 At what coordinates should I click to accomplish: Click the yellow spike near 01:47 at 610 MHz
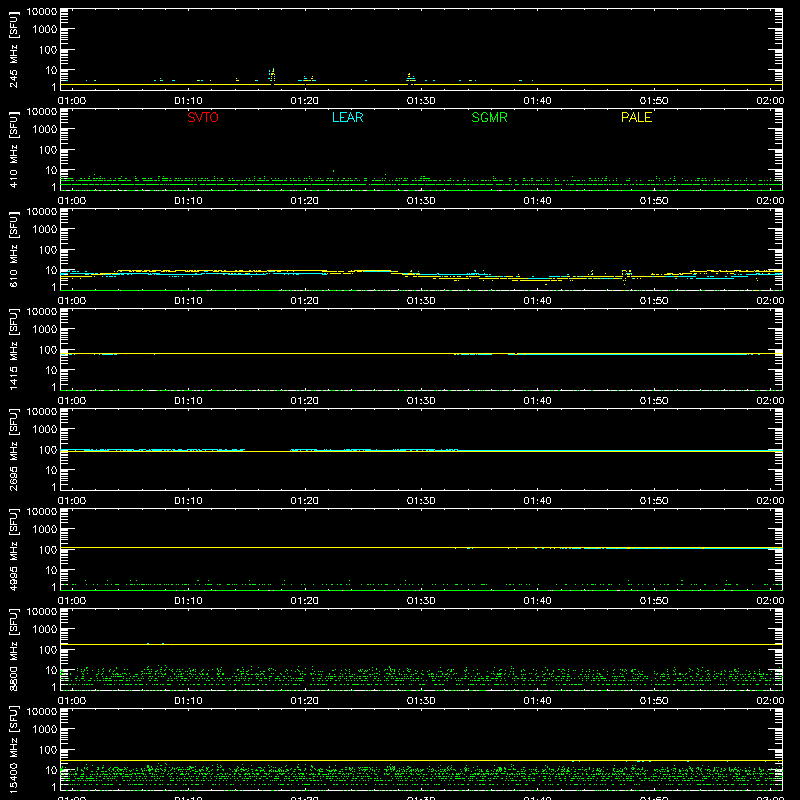[626, 276]
